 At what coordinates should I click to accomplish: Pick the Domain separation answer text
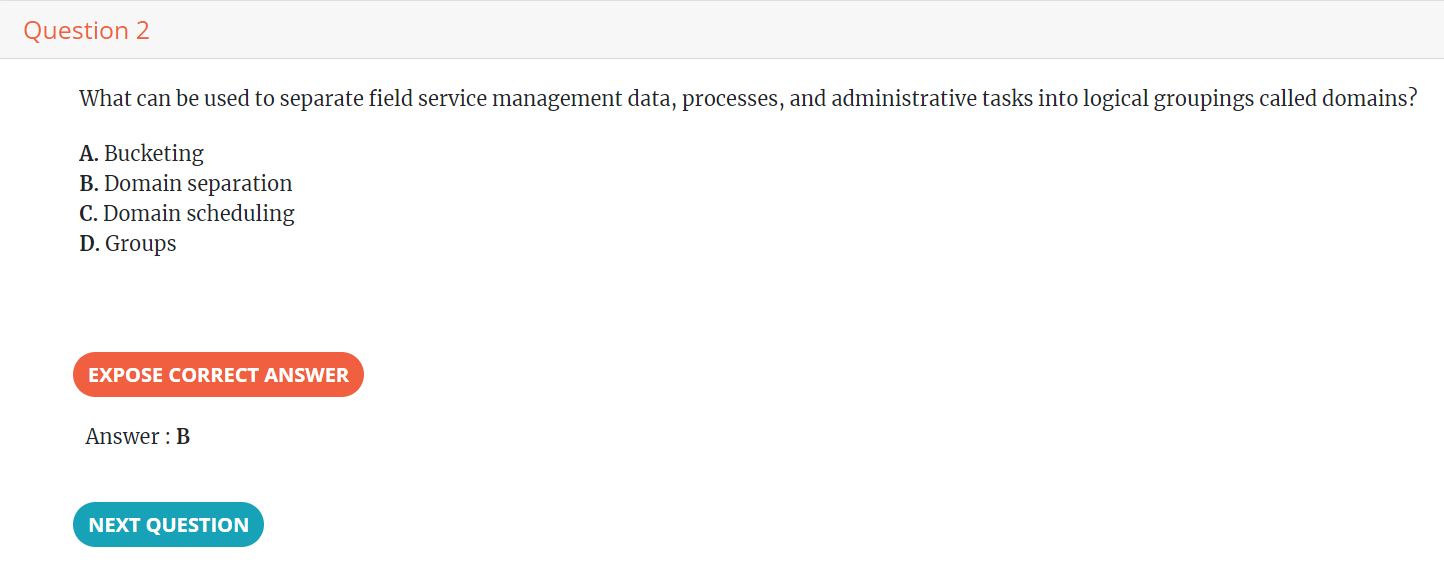[x=198, y=183]
